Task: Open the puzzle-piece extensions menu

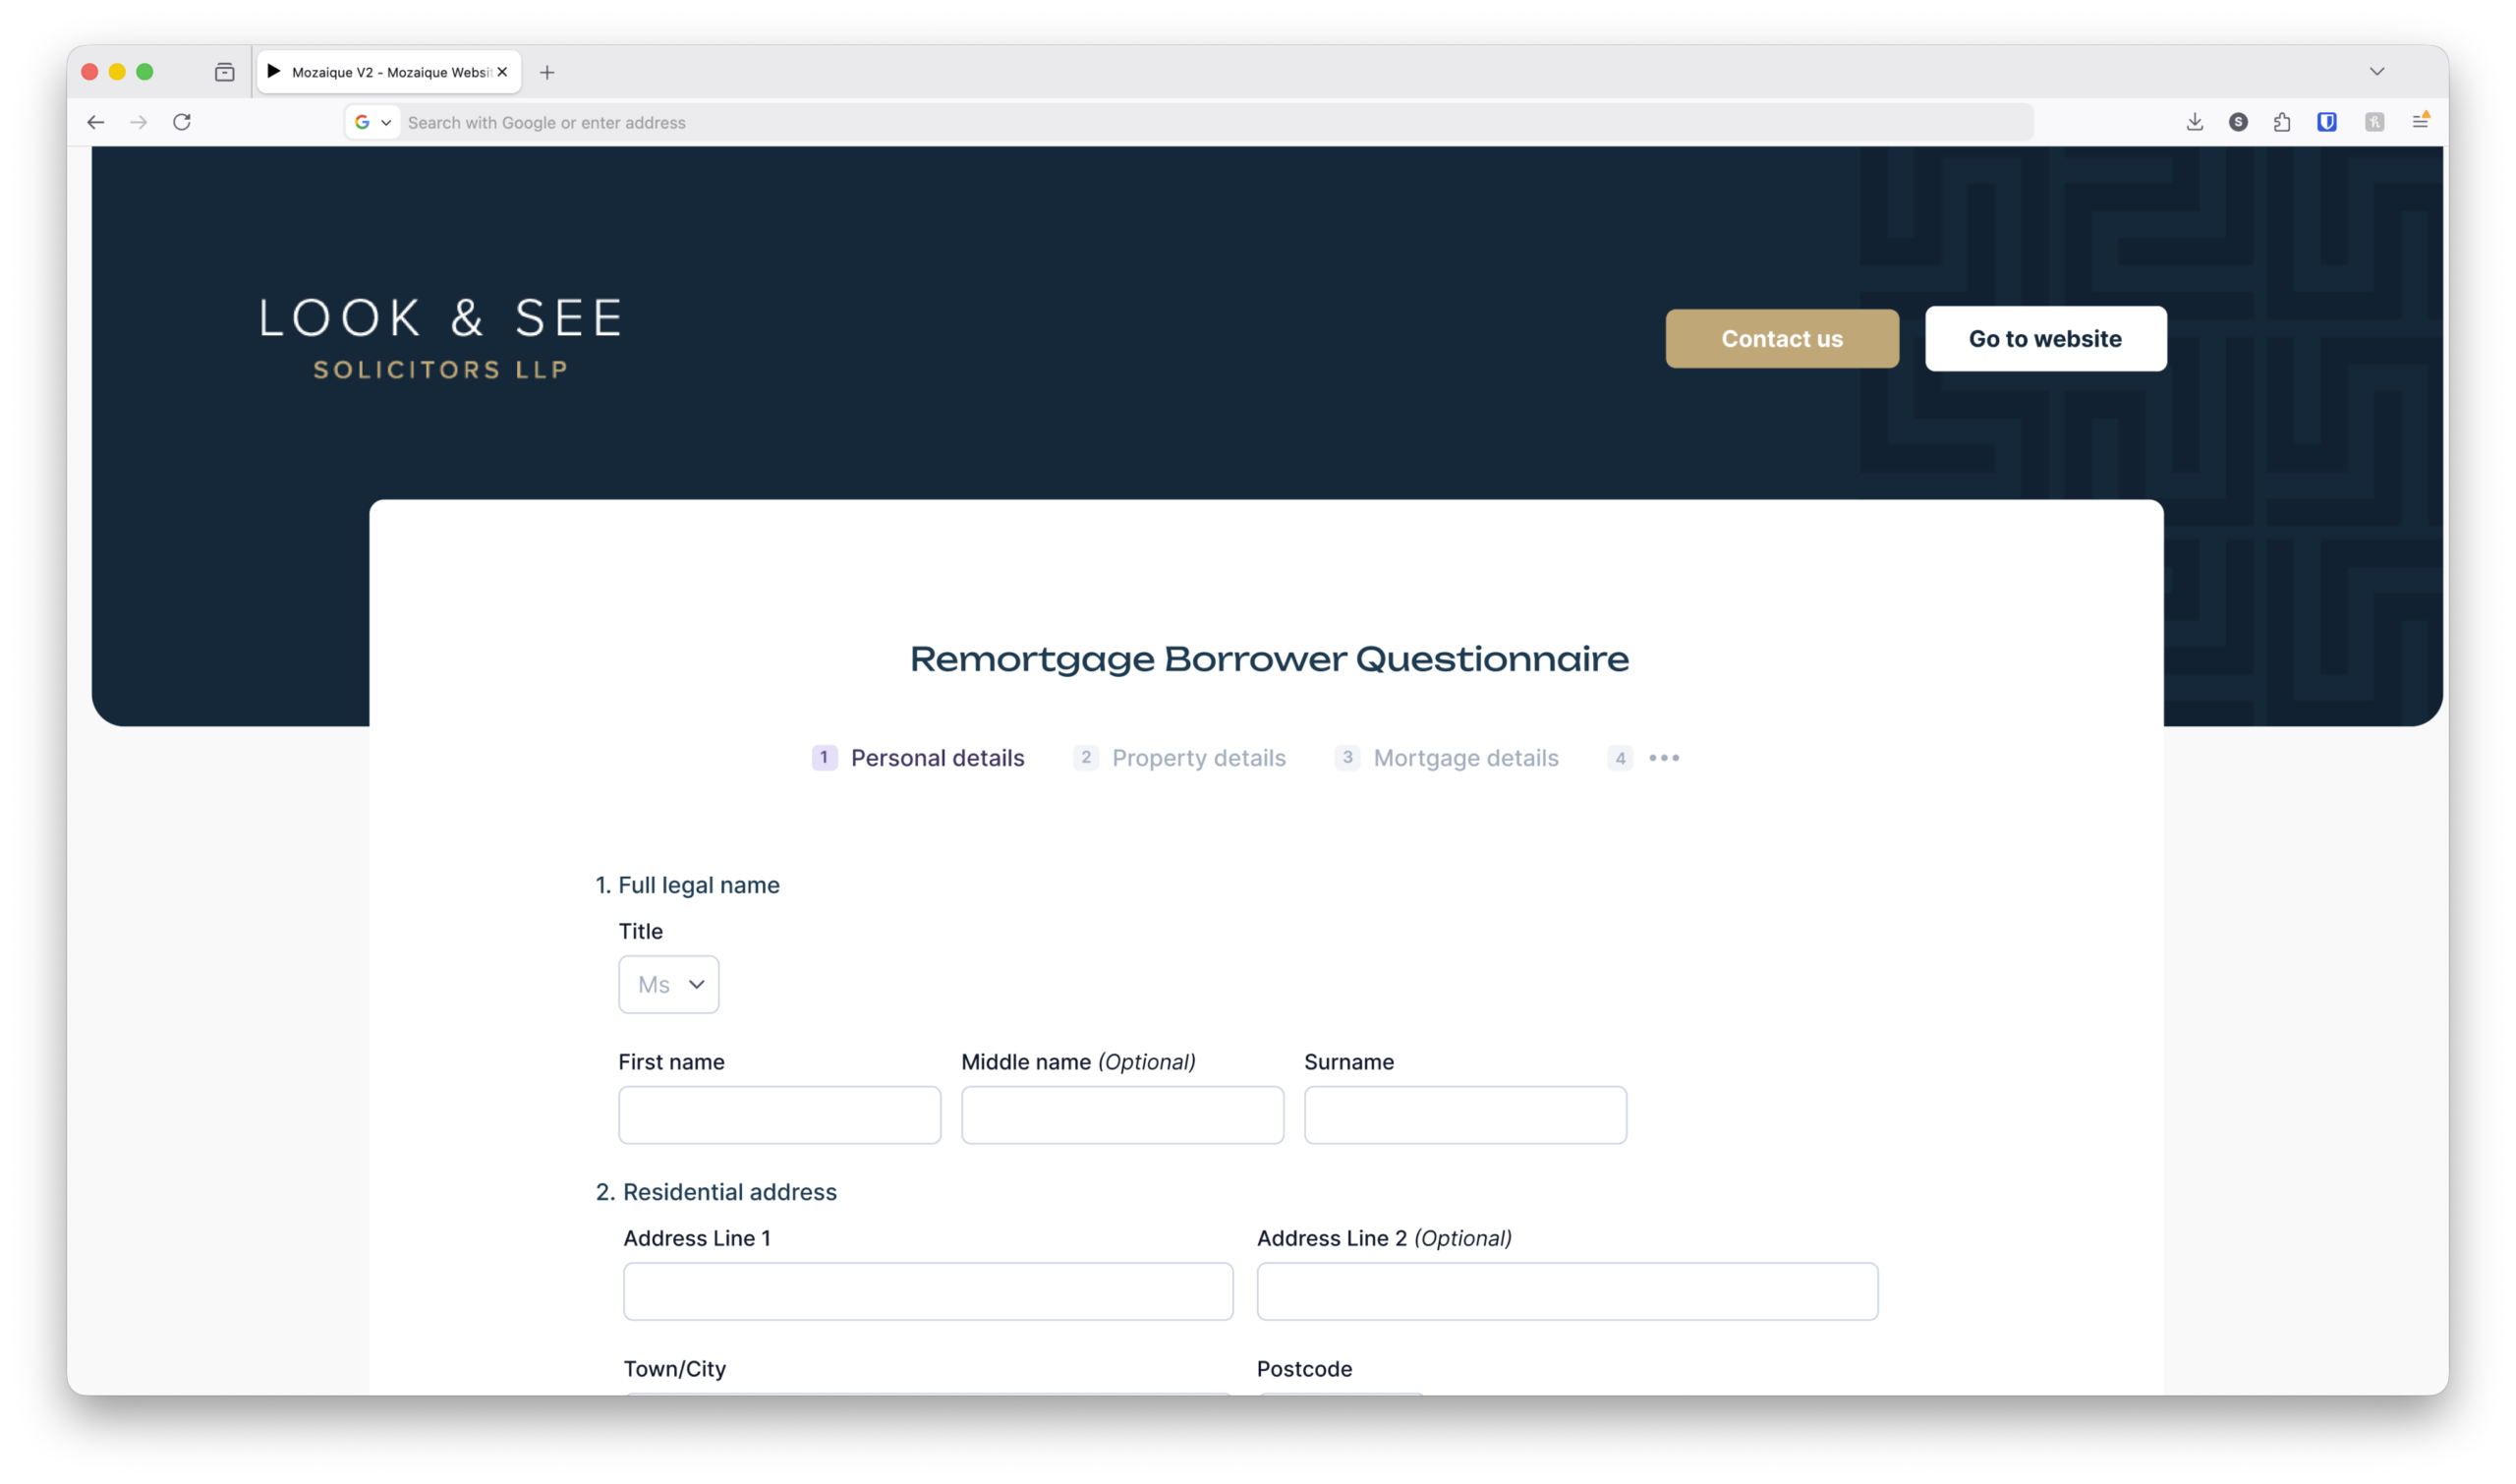Action: coord(2282,122)
